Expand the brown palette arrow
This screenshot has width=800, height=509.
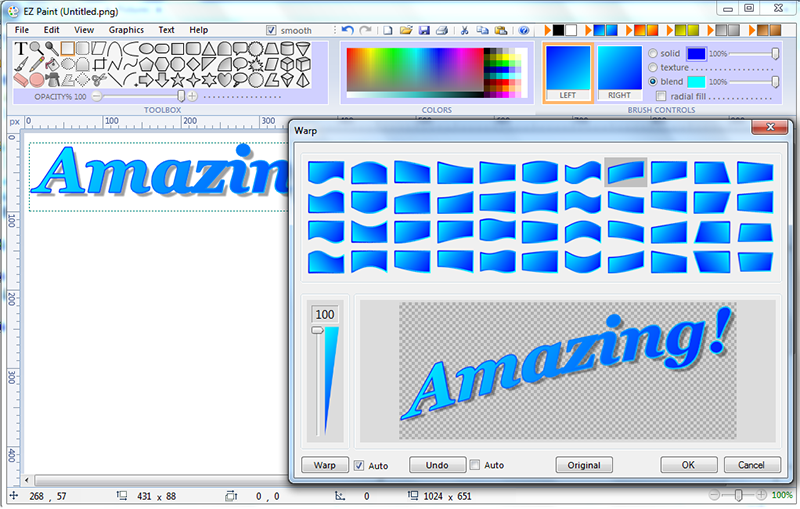752,30
